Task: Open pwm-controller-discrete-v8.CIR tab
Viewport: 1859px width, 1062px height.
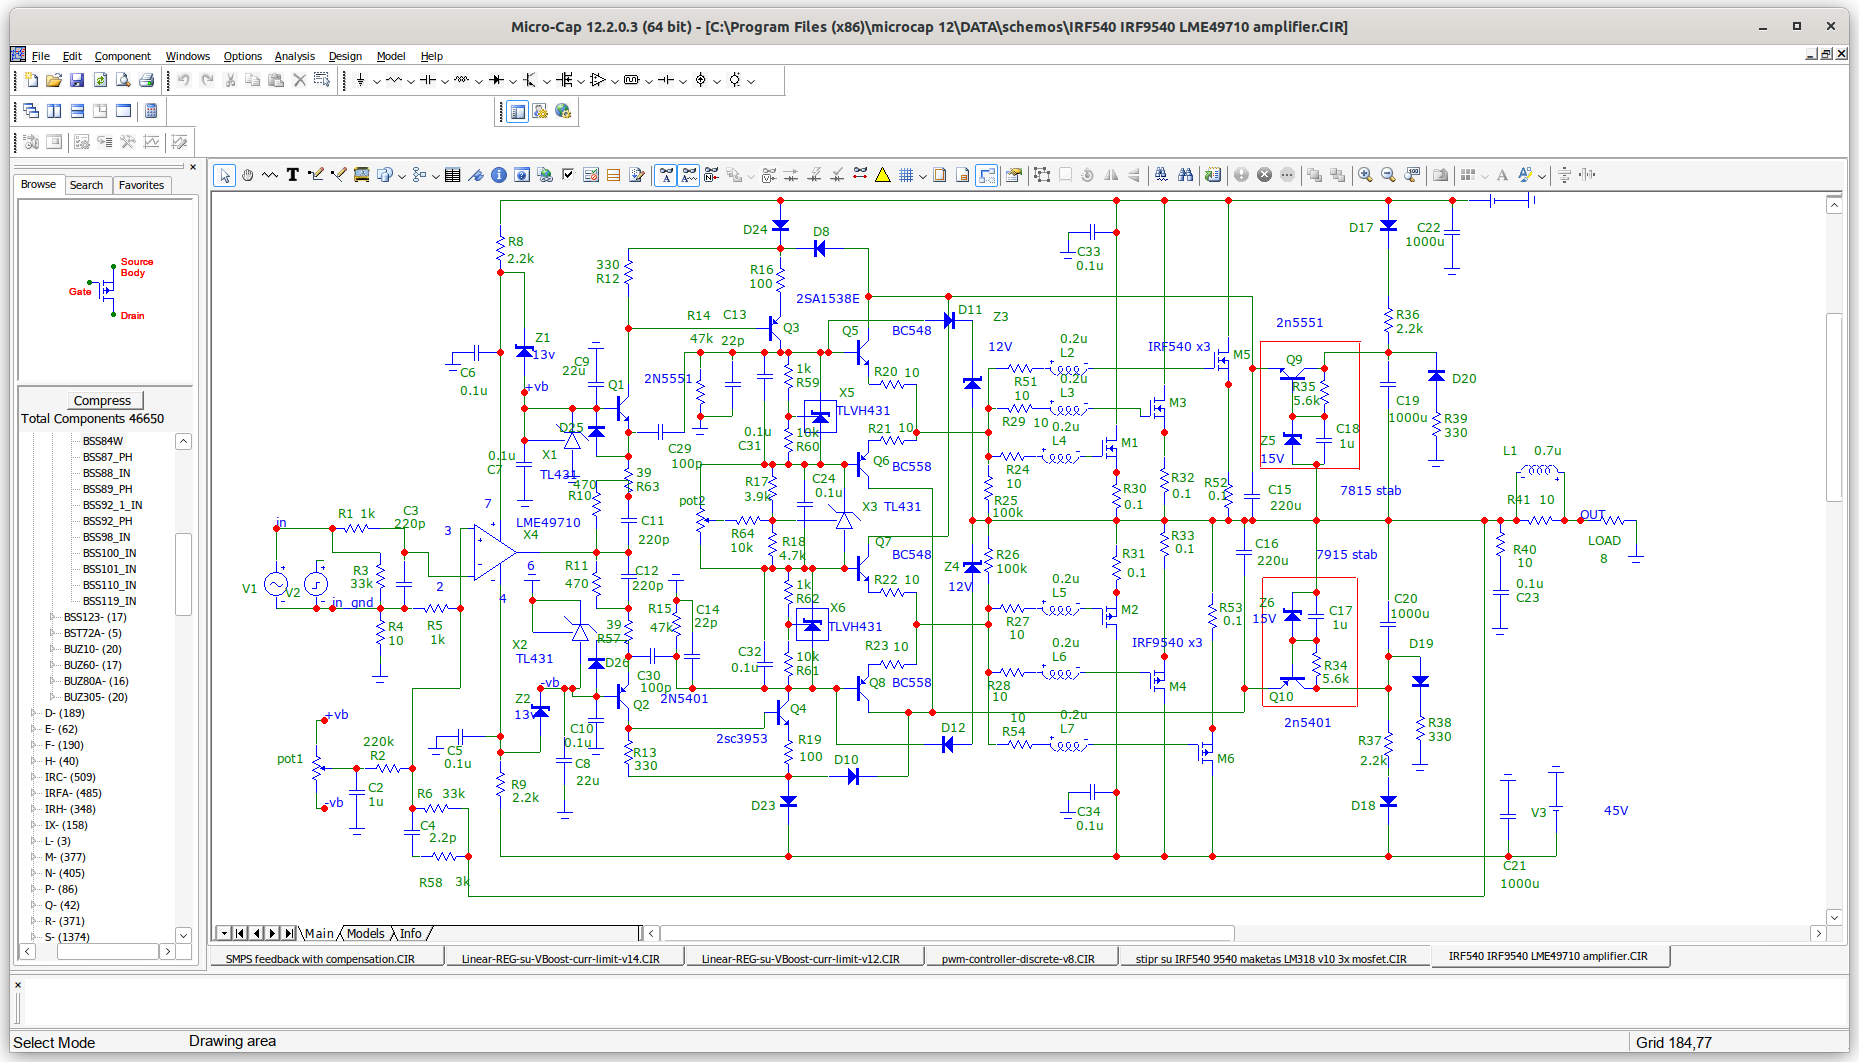Action: tap(1018, 958)
